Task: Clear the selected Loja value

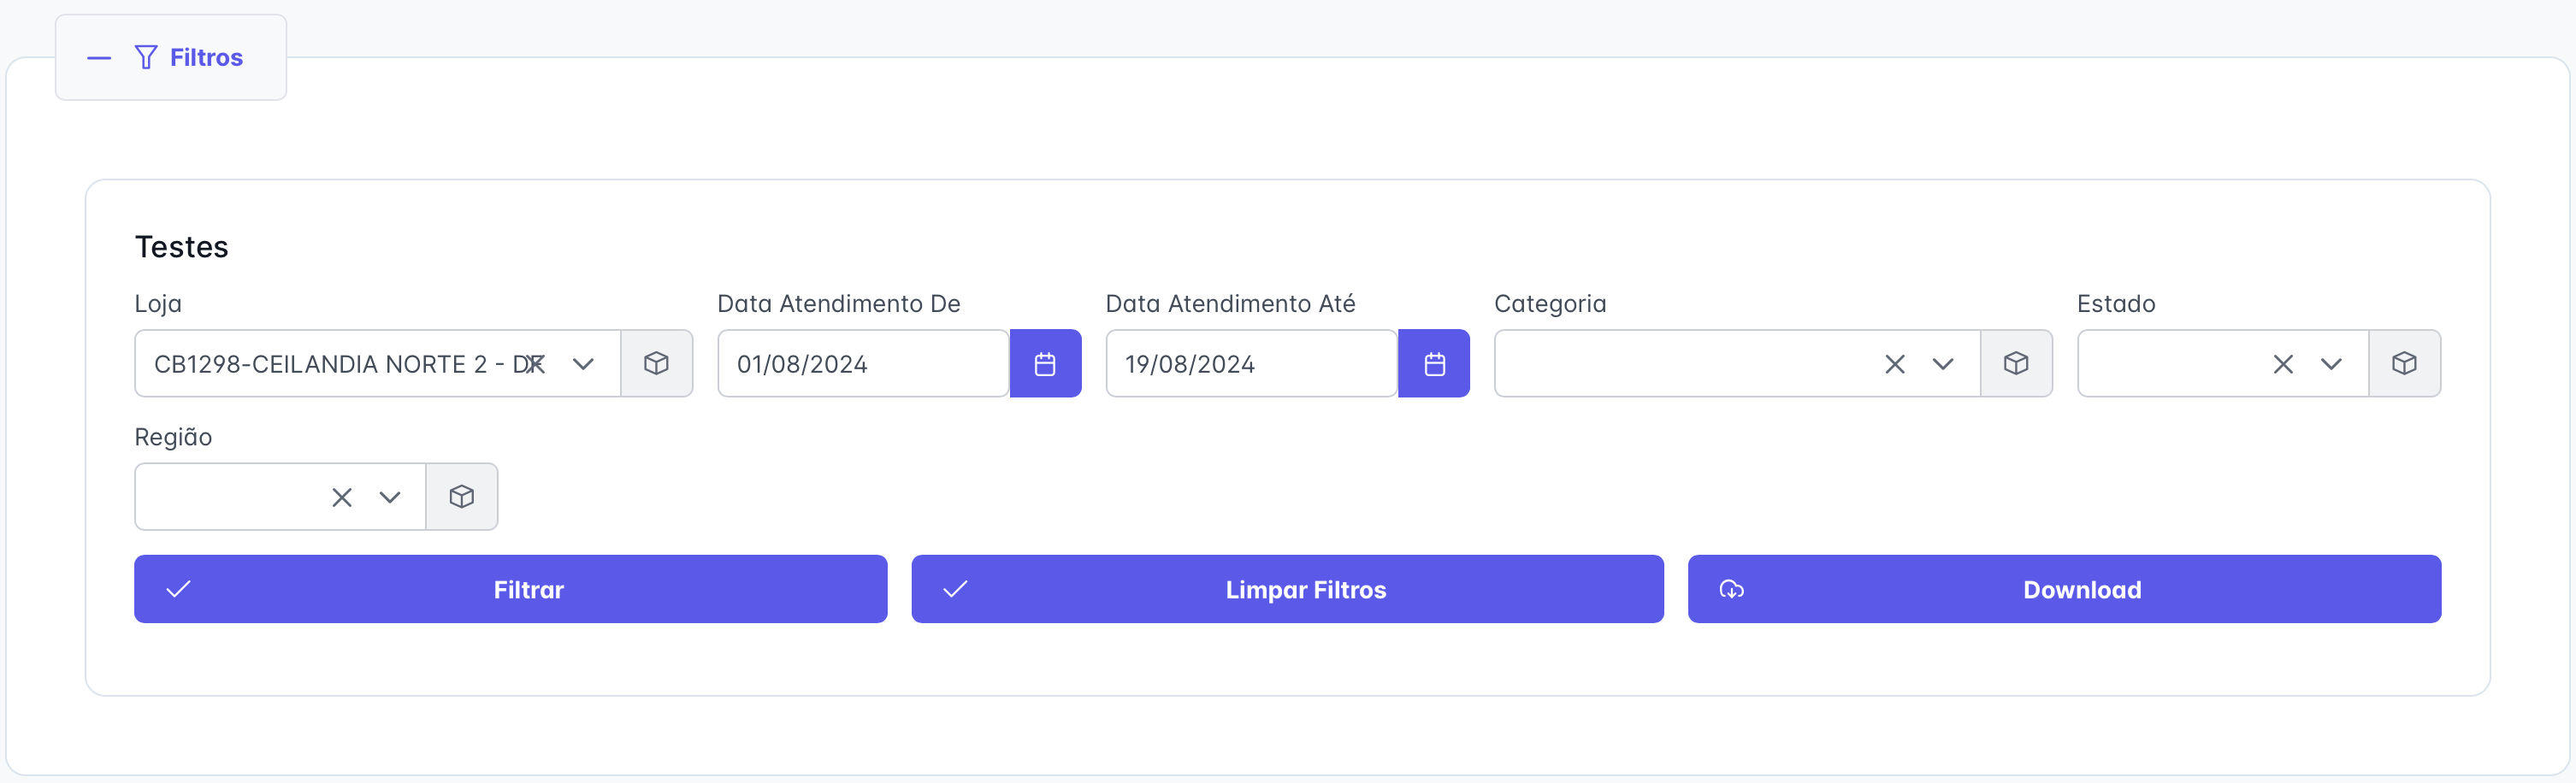Action: (x=536, y=364)
